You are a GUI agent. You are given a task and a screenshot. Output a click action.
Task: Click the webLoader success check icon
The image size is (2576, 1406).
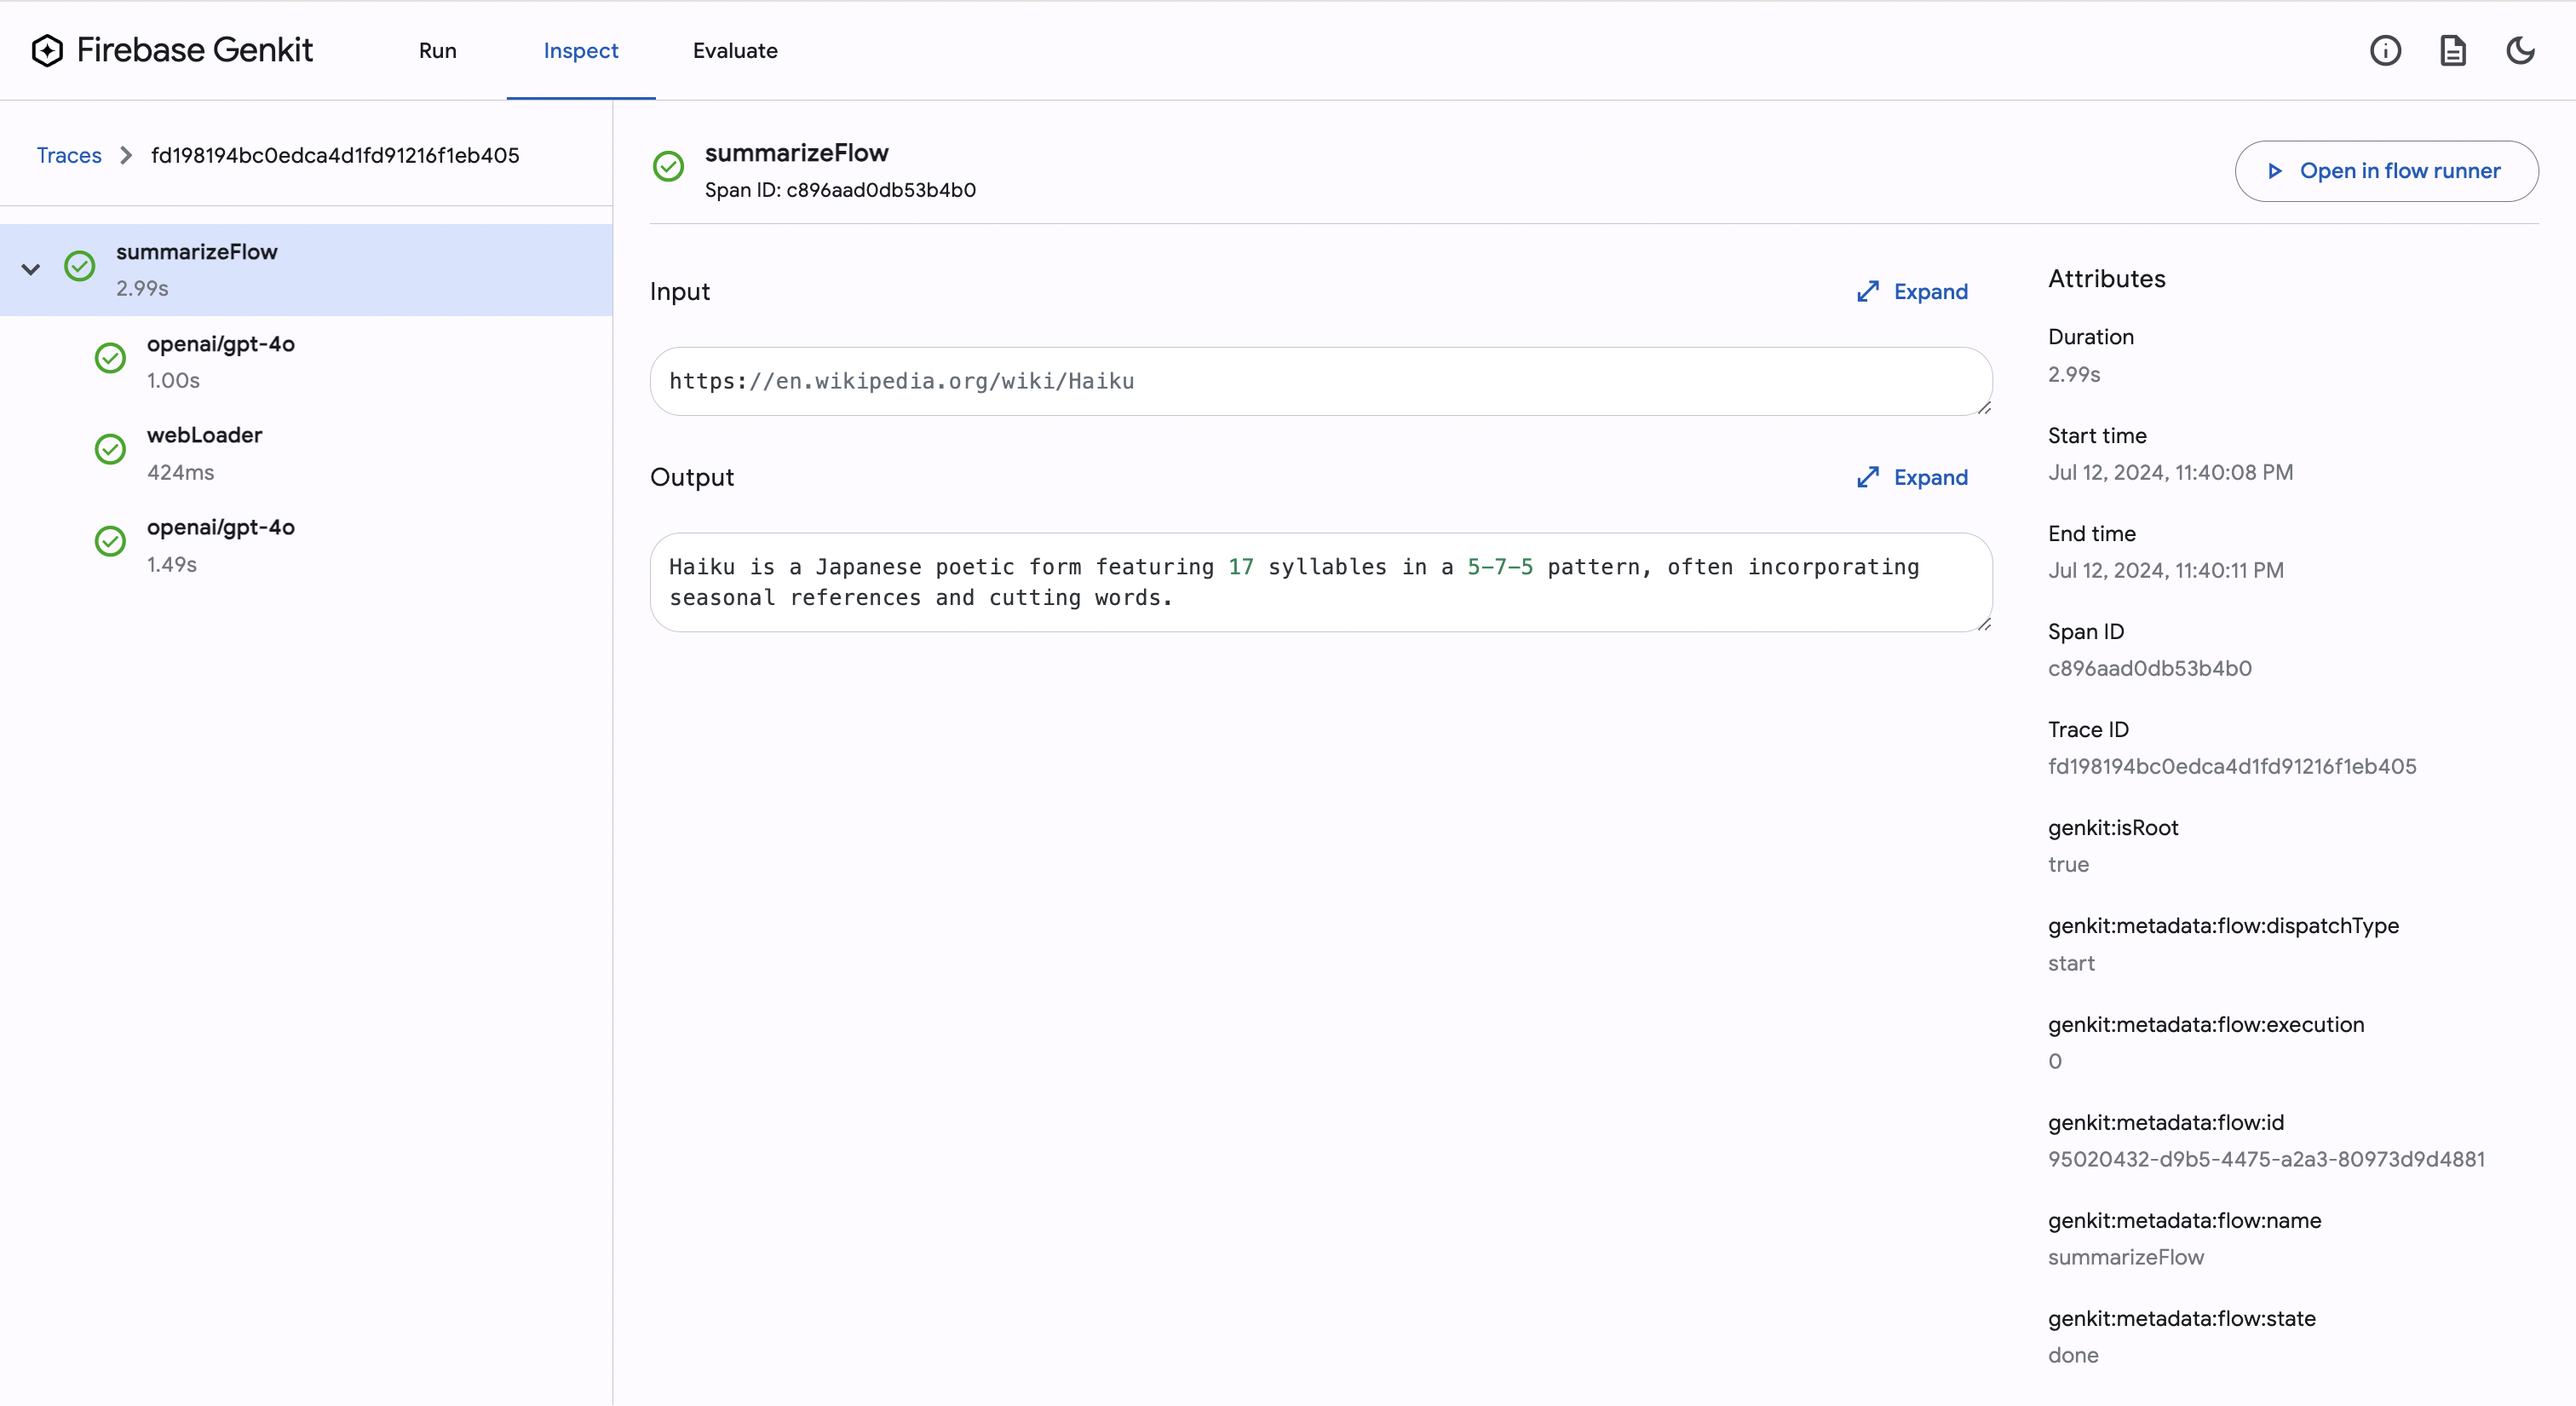110,450
